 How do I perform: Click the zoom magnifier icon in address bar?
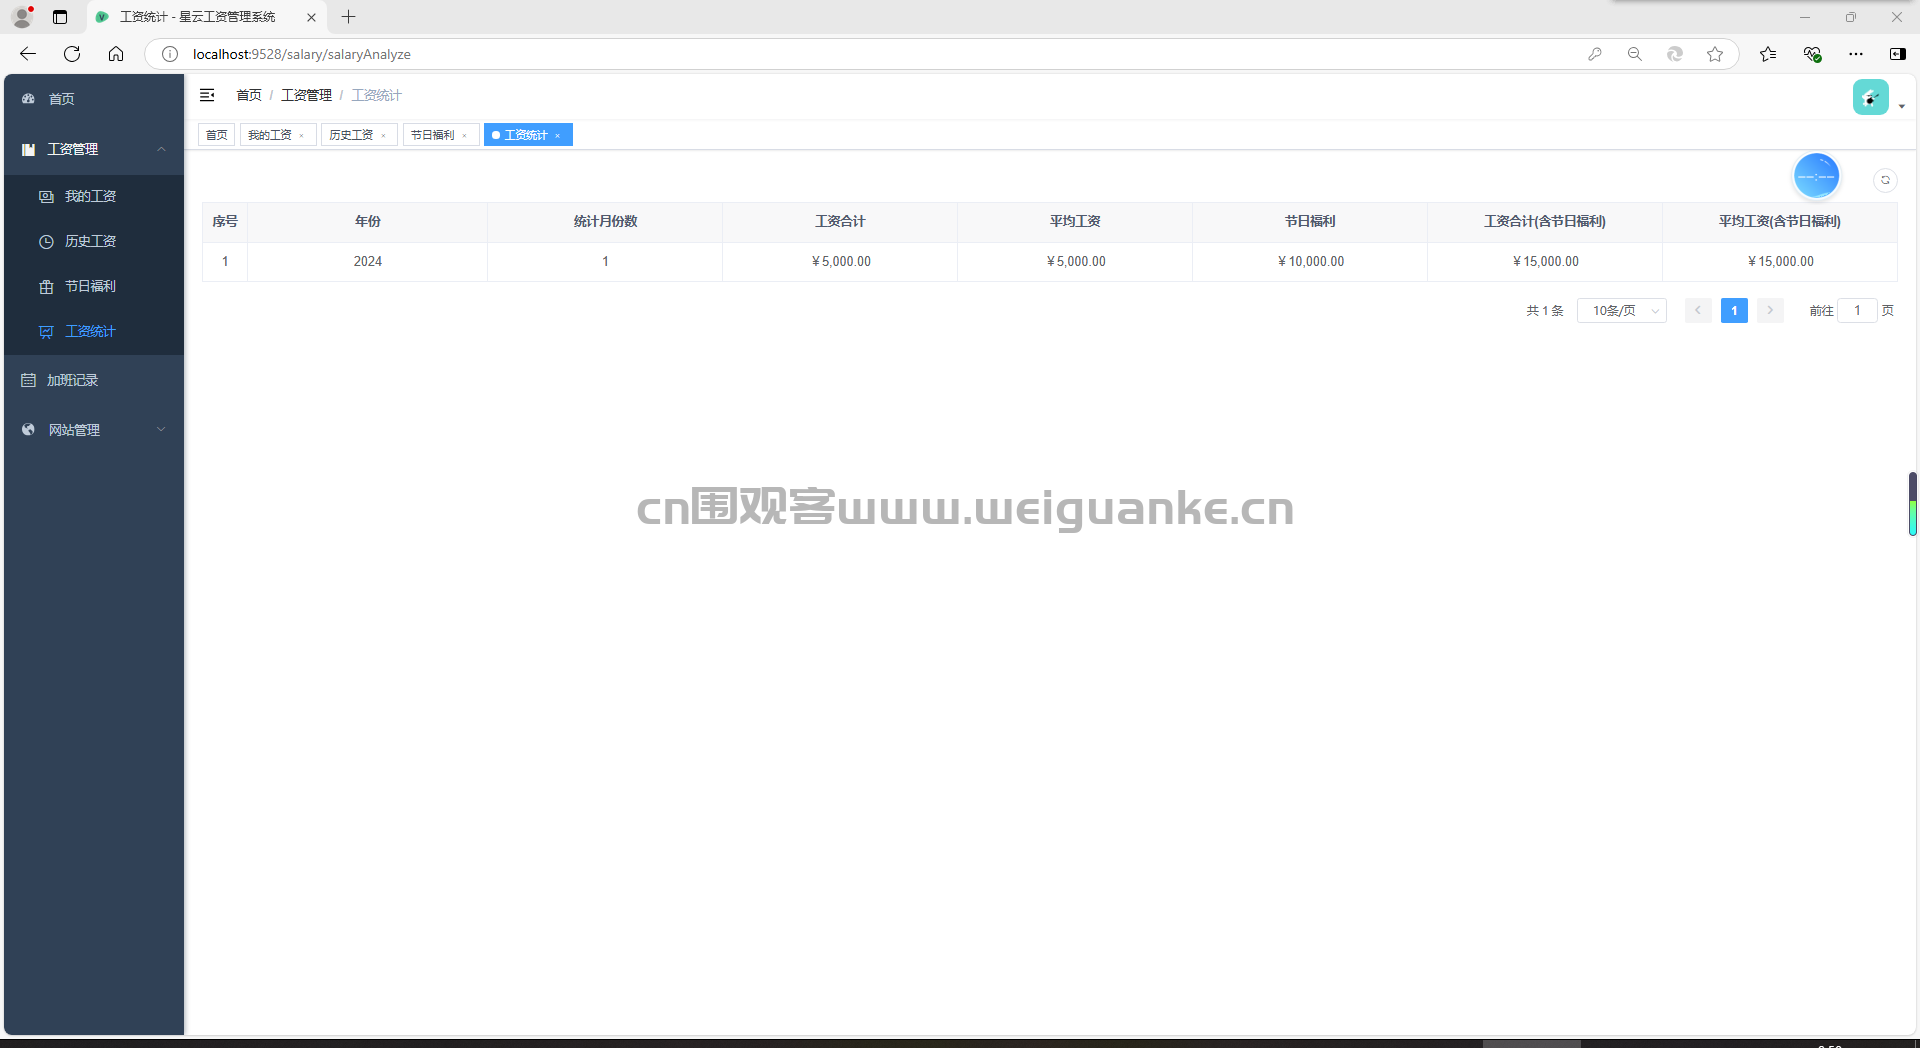1635,54
